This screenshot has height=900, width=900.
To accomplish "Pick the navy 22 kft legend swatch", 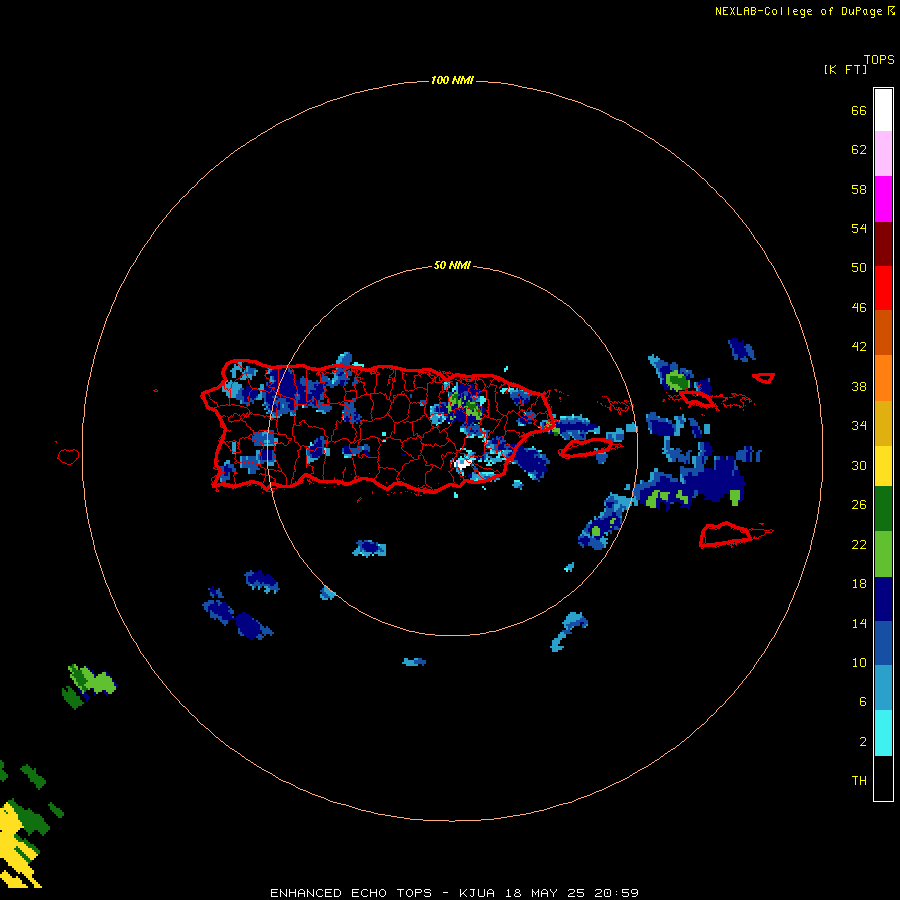I will coord(883,599).
